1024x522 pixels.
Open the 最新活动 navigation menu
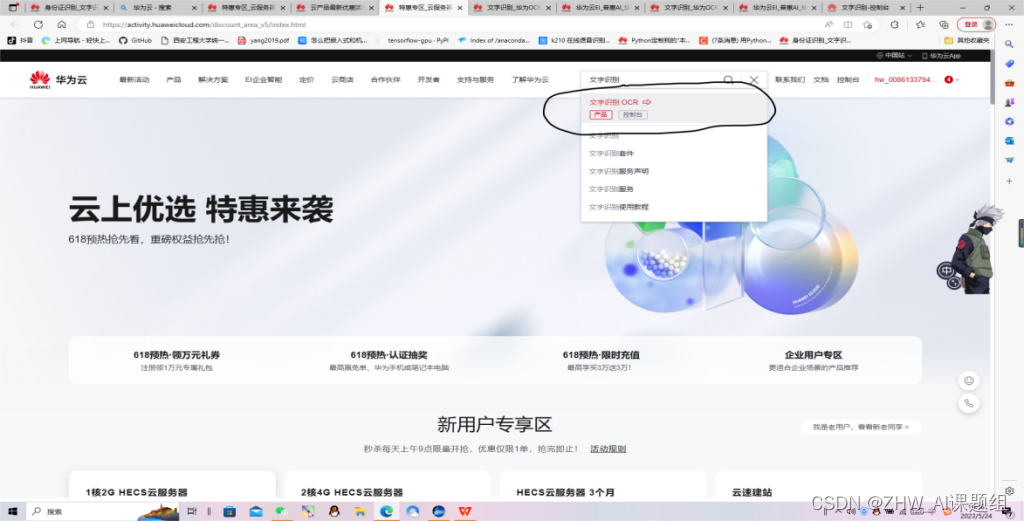(x=134, y=80)
